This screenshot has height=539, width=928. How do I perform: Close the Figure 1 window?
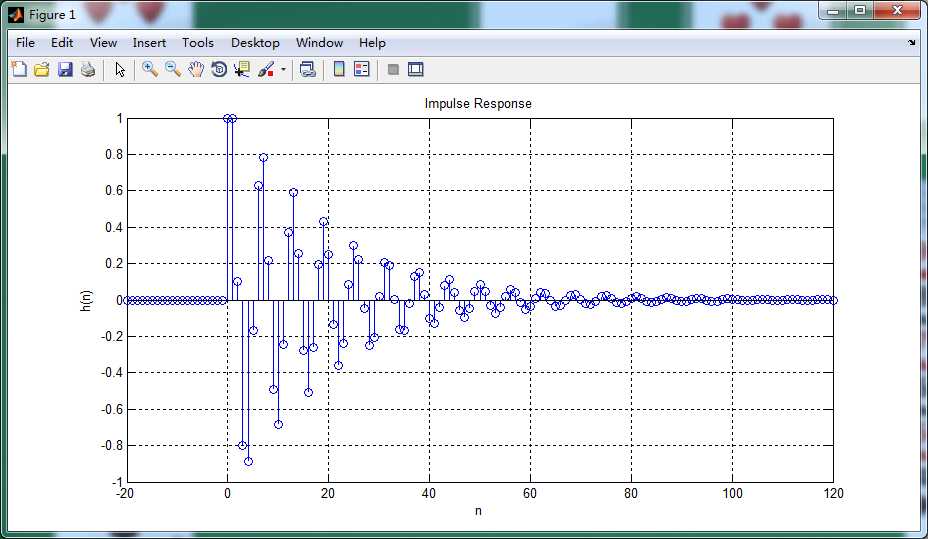point(897,11)
